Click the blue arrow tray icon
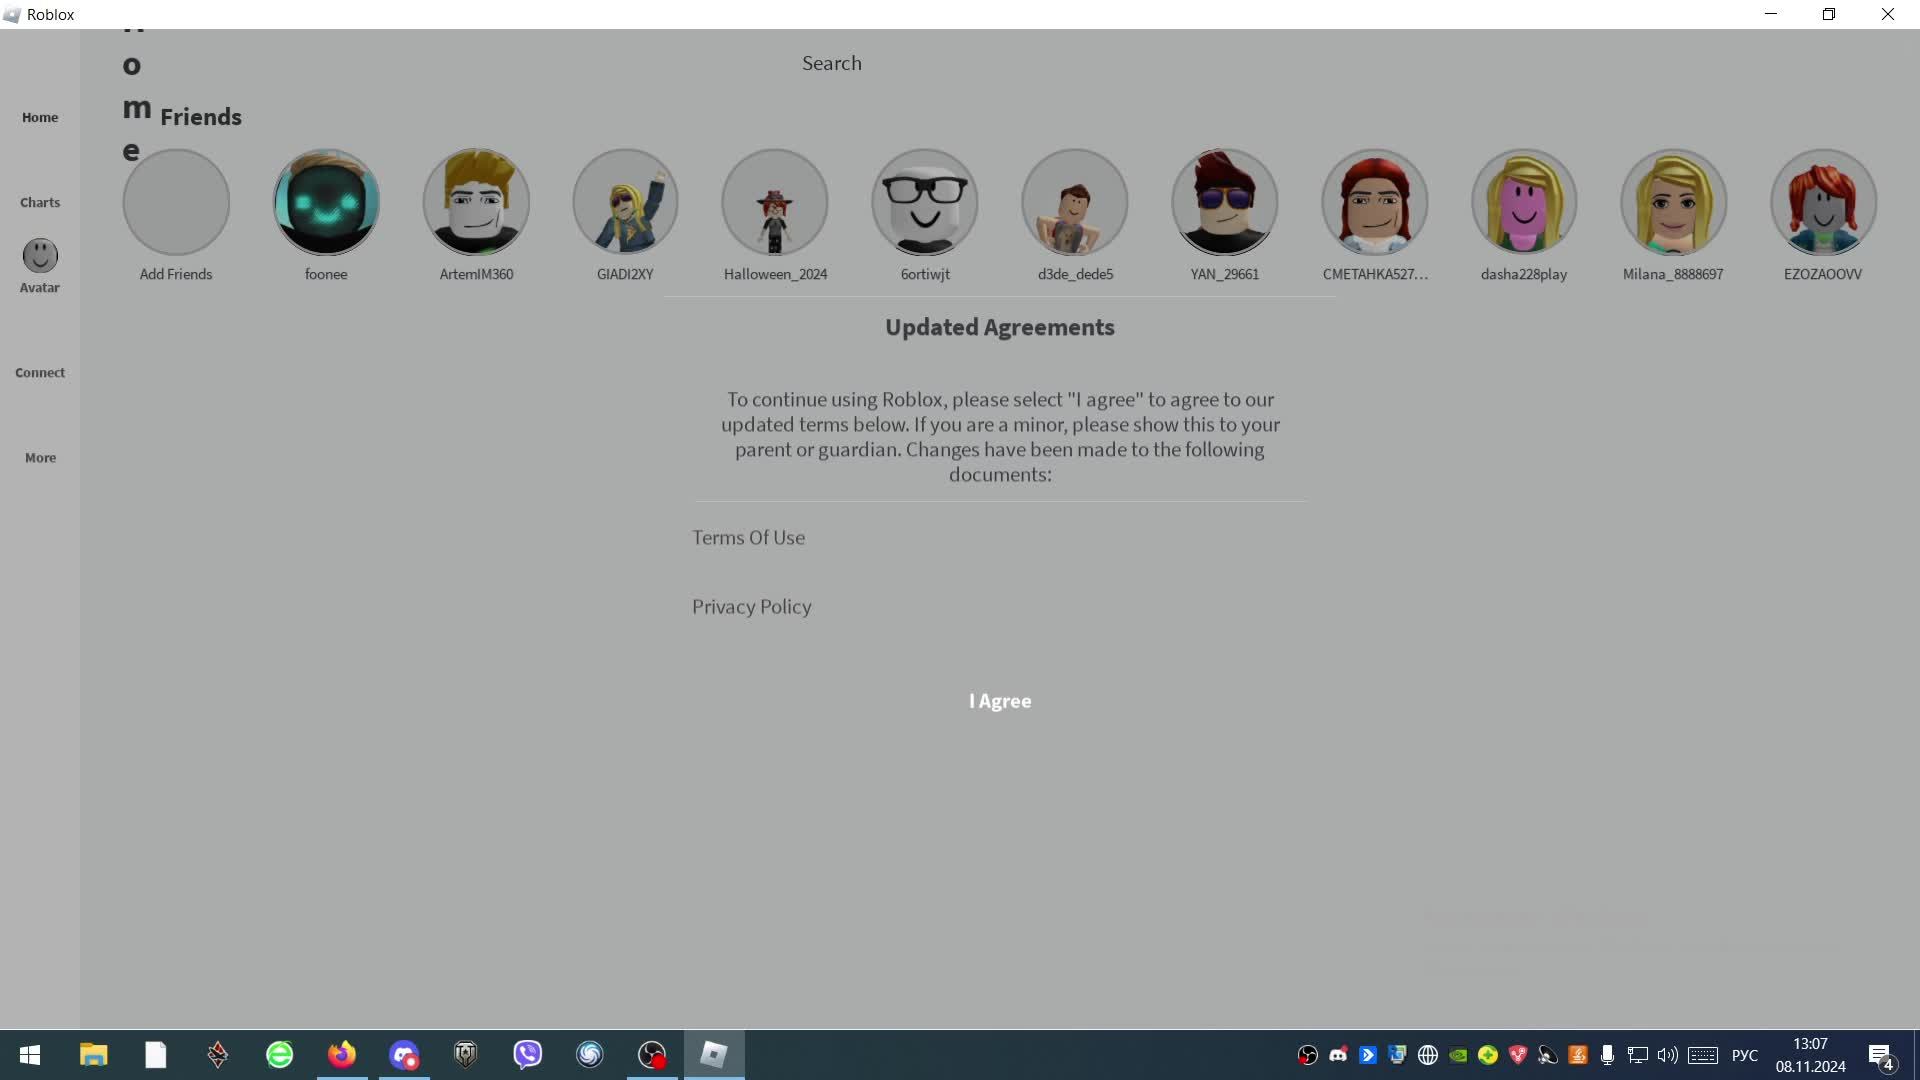The height and width of the screenshot is (1080, 1920). (x=1368, y=1055)
